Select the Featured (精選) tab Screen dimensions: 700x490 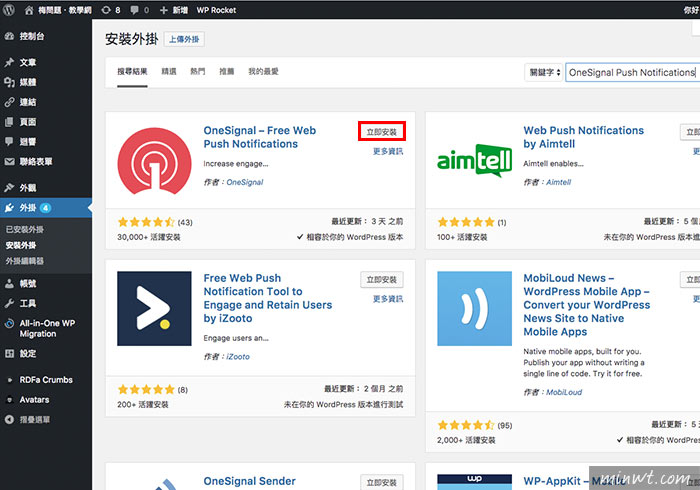169,71
